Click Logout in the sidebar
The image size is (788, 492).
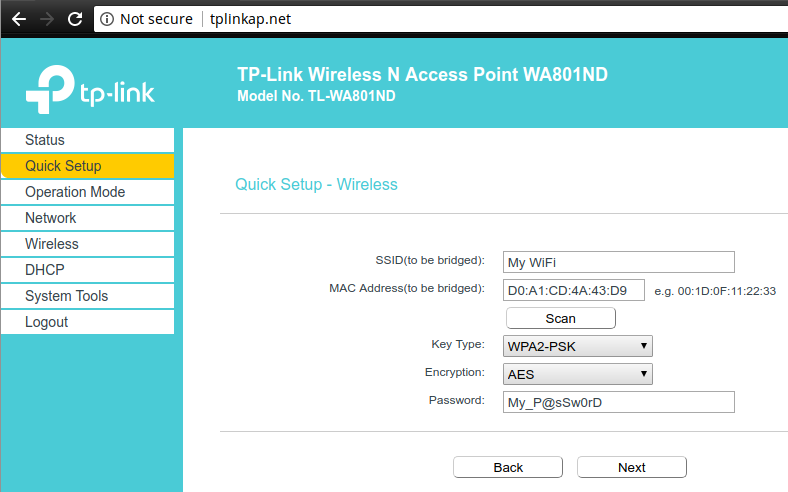coord(87,322)
